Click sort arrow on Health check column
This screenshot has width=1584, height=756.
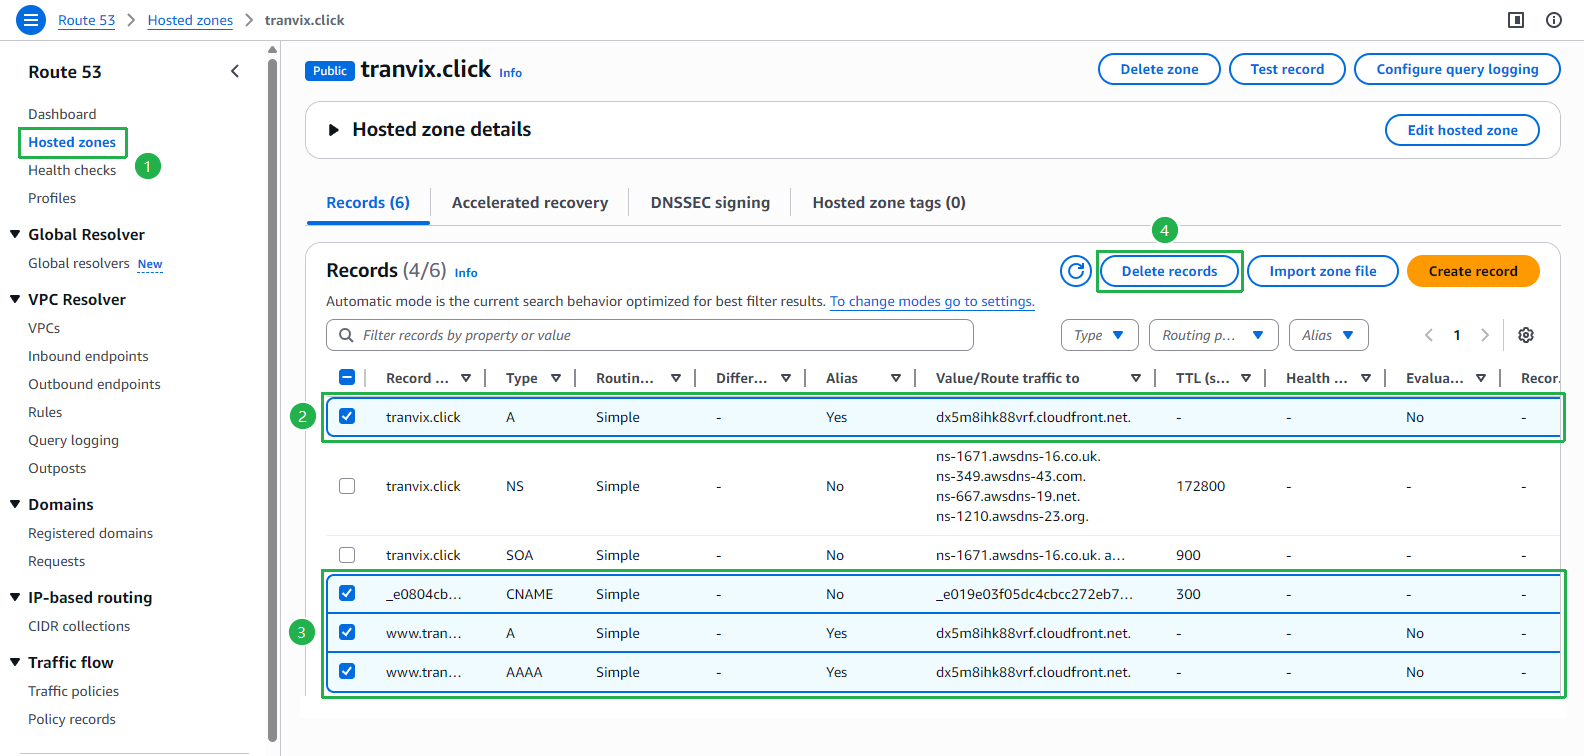point(1366,378)
